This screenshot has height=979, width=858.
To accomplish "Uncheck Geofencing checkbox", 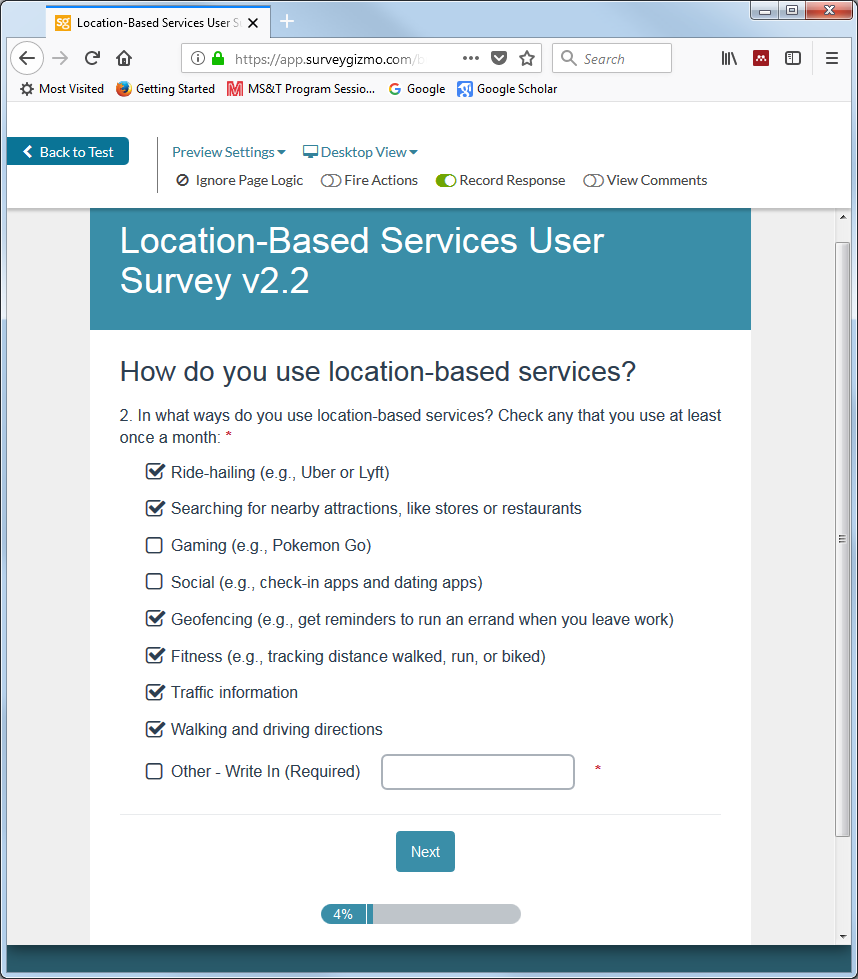I will (154, 618).
